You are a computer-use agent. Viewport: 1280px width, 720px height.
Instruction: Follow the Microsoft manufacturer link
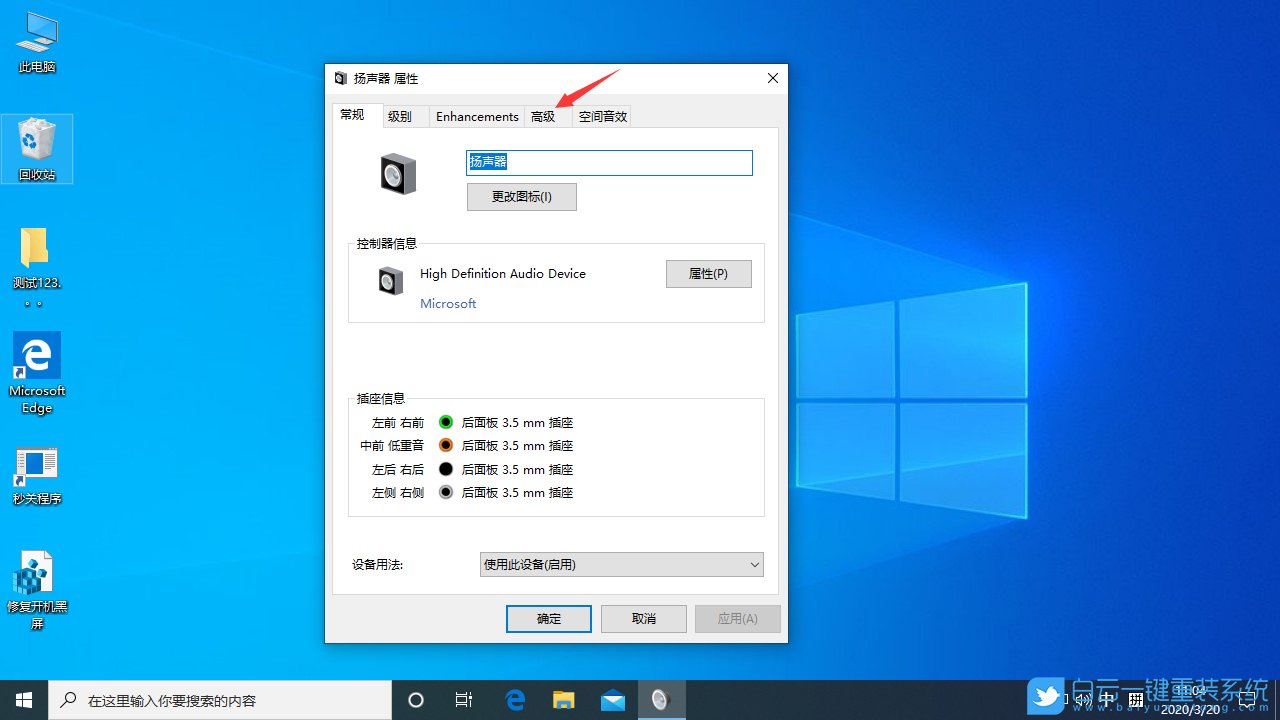pyautogui.click(x=447, y=303)
